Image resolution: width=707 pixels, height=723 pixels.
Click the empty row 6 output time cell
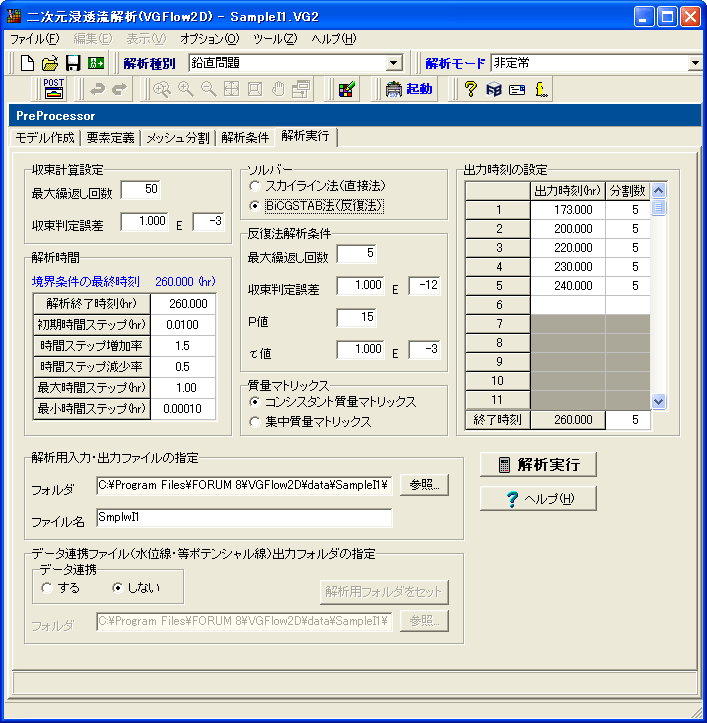568,305
